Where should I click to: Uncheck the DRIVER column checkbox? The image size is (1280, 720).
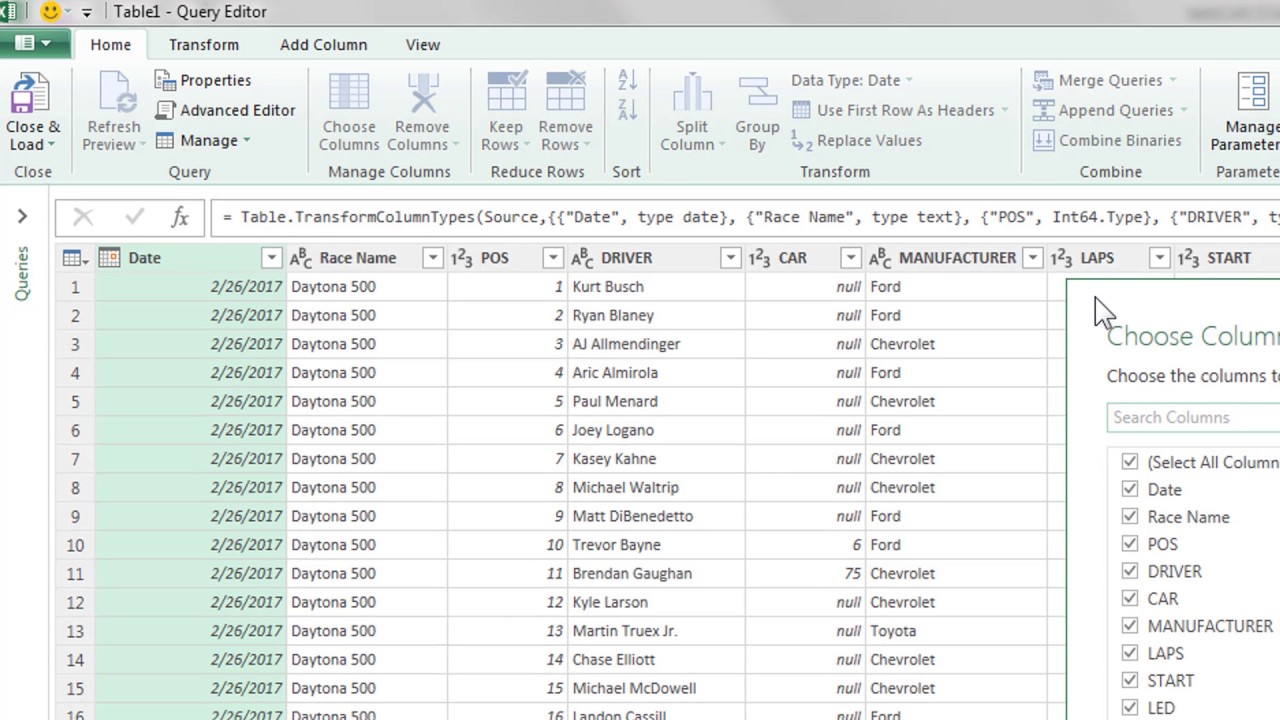[1130, 571]
